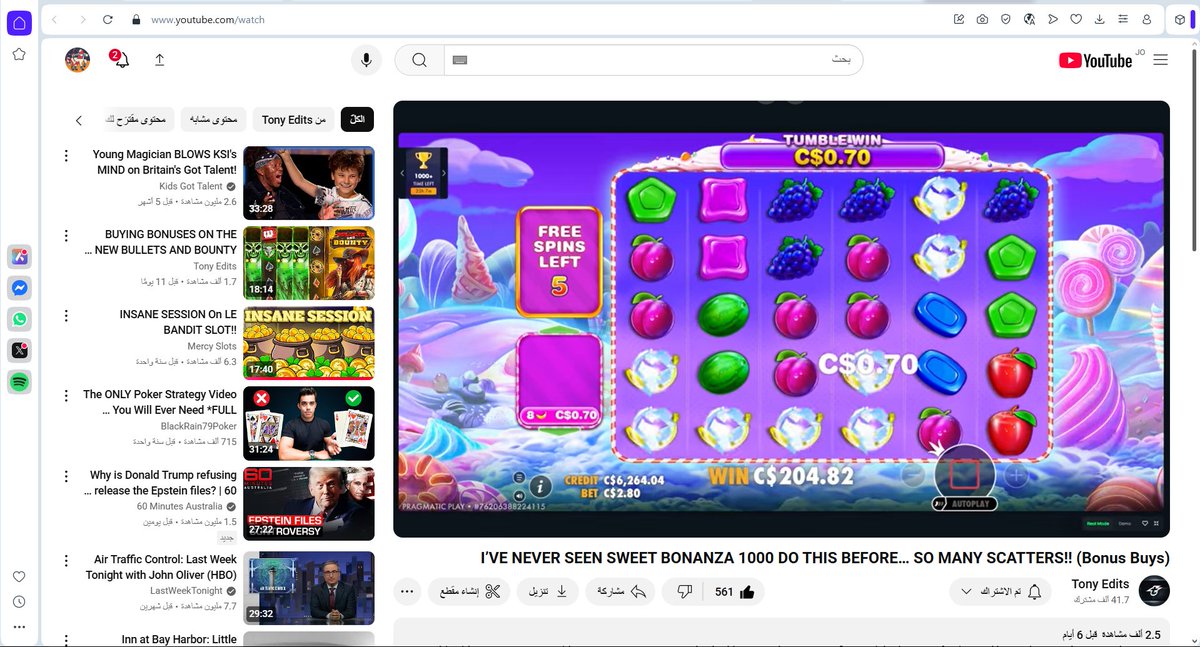Screen dimensions: 1200x647
Task: Open the YouTube account avatar menu
Action: 77,60
